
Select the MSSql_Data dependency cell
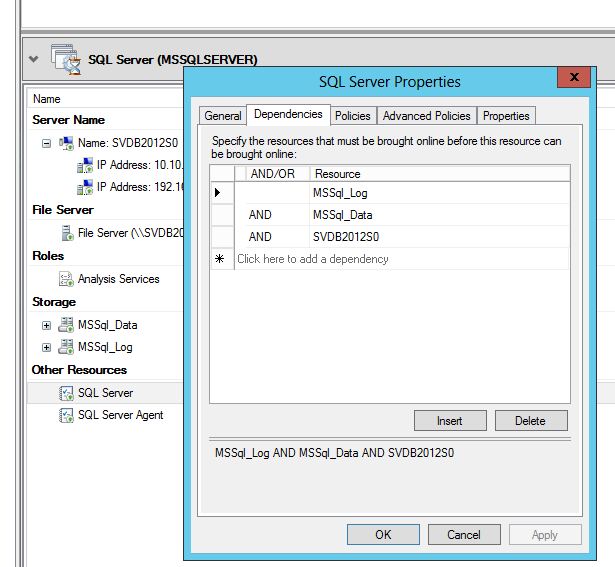pyautogui.click(x=439, y=215)
